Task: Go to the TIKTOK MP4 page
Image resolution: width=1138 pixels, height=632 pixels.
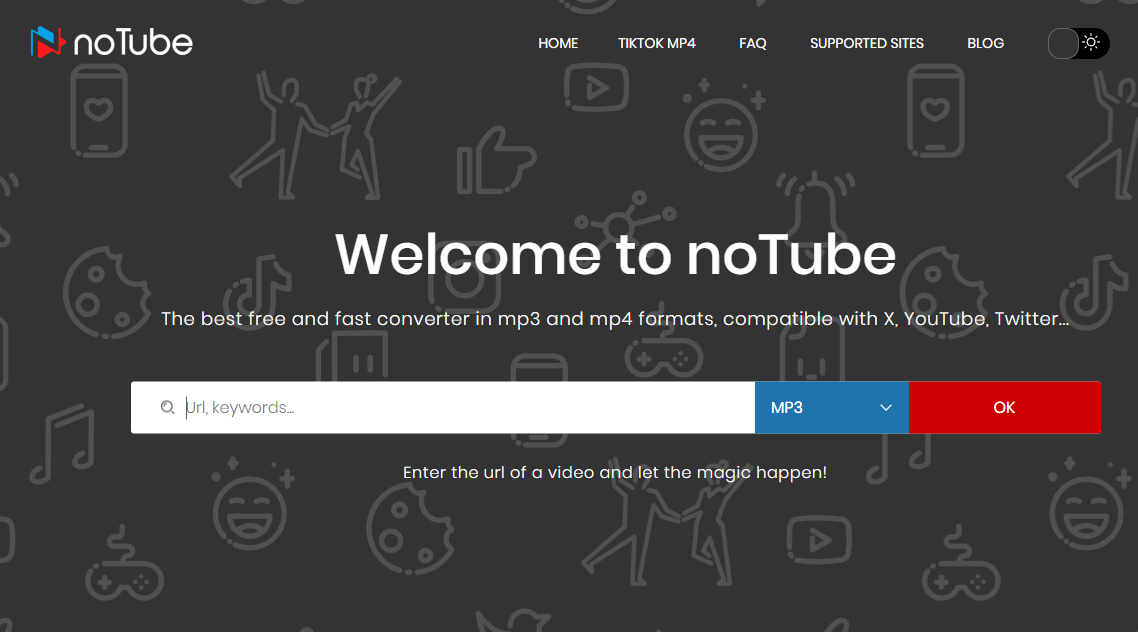Action: [656, 44]
